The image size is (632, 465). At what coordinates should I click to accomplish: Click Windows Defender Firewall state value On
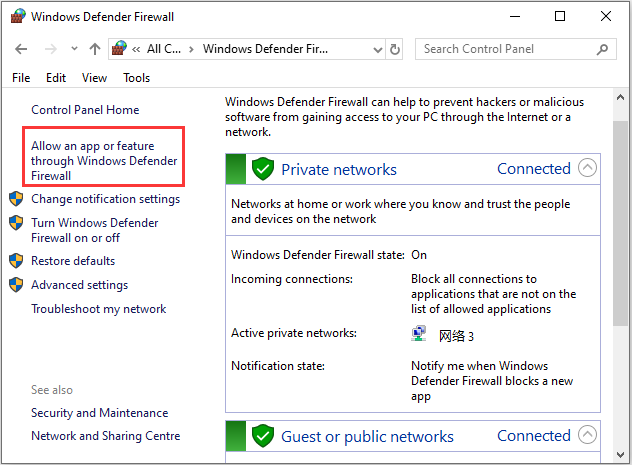(419, 255)
